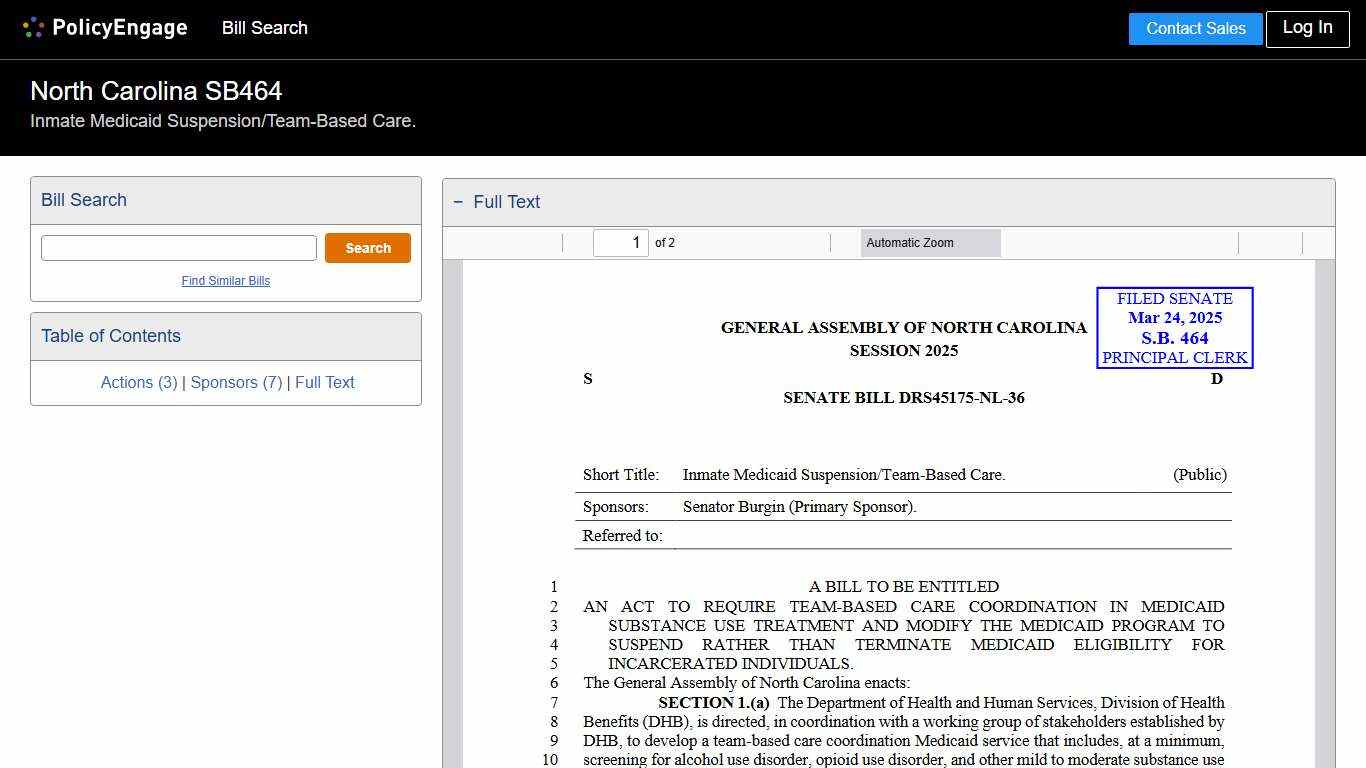The image size is (1366, 768).
Task: Click the PolicyEngage logo icon
Action: click(x=33, y=27)
